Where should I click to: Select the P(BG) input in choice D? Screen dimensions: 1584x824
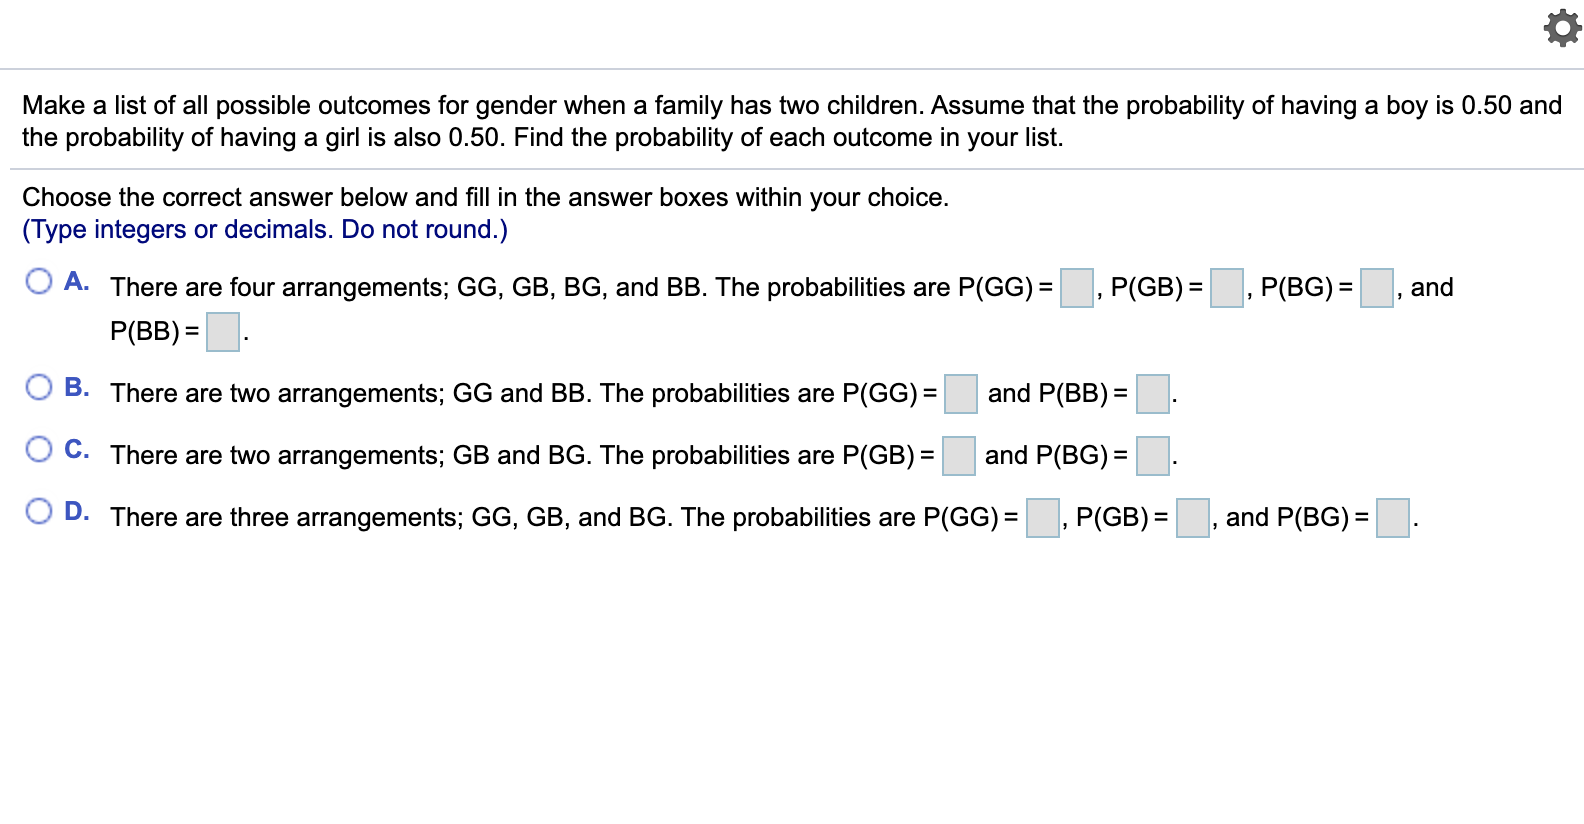[x=1393, y=518]
